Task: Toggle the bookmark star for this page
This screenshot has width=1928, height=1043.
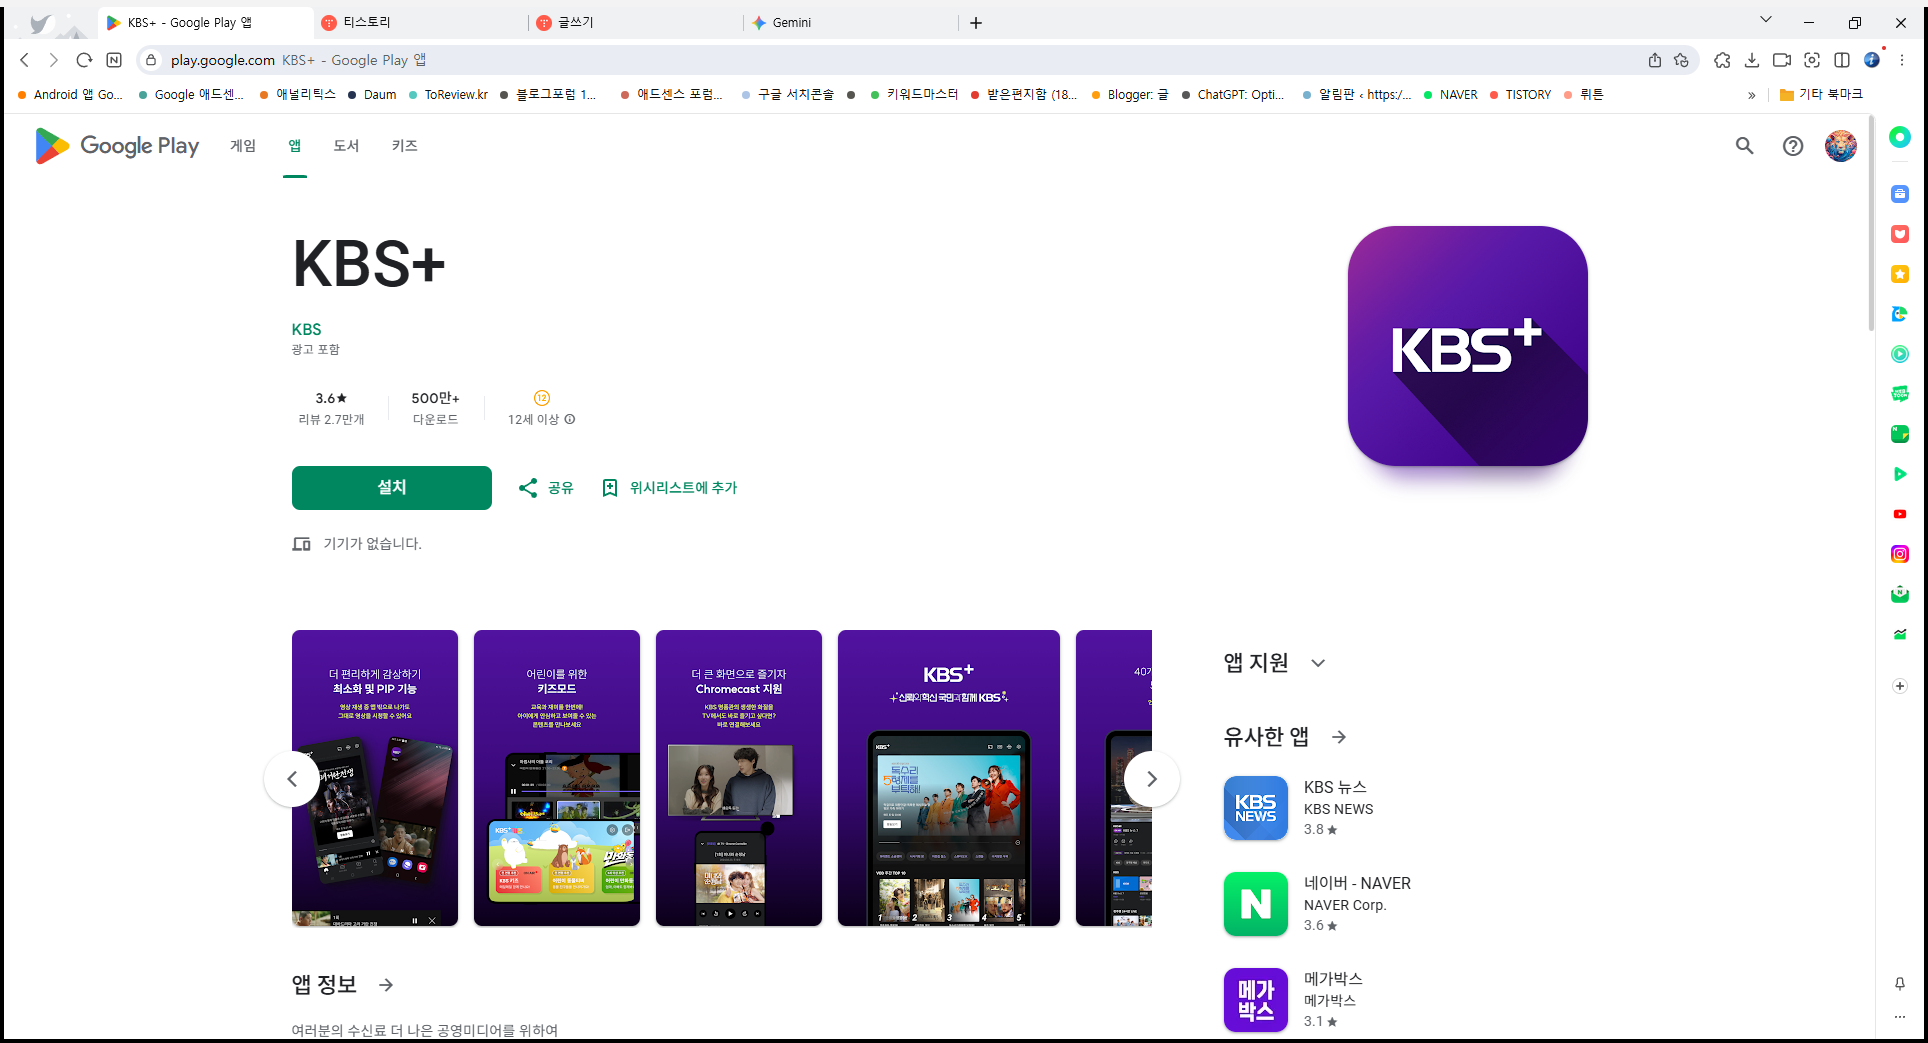Action: [x=1681, y=60]
